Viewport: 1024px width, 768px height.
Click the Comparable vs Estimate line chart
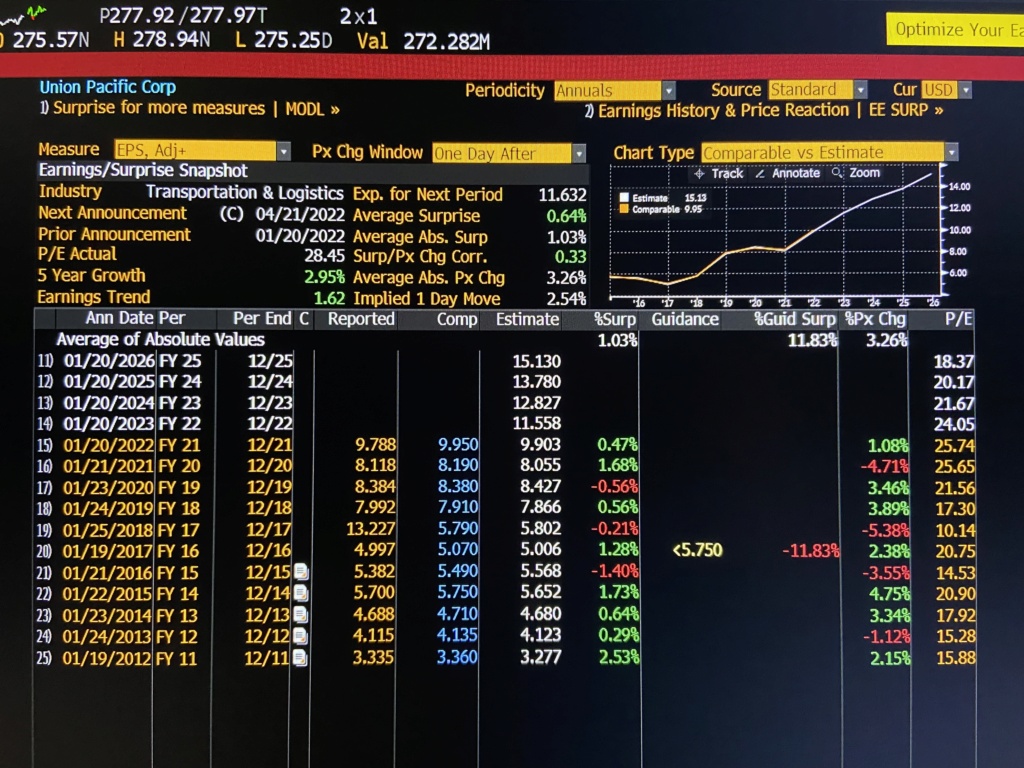775,232
